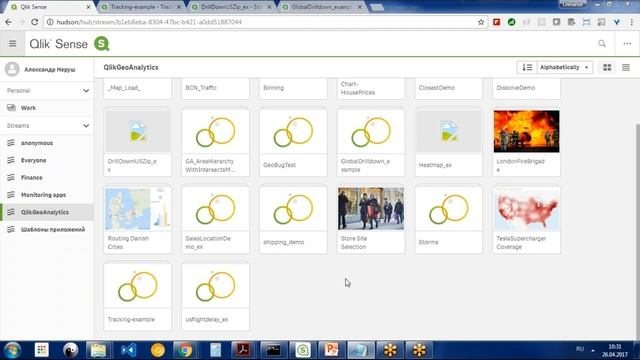Click the RU language indicator

point(580,349)
